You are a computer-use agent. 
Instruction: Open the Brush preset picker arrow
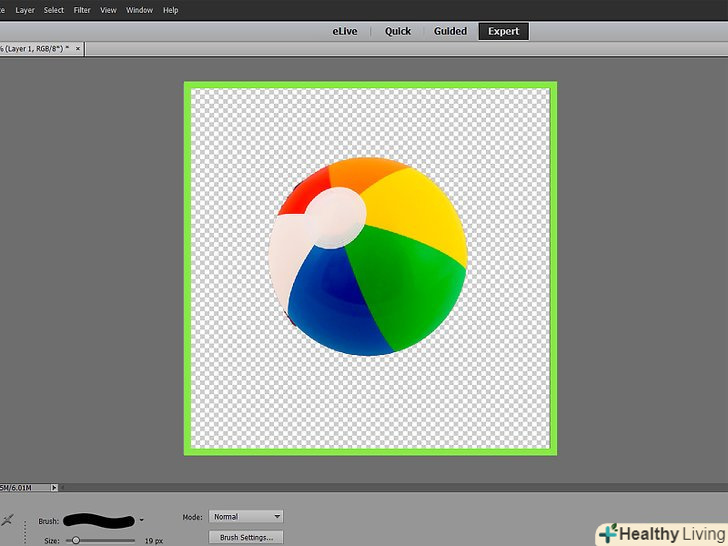142,520
